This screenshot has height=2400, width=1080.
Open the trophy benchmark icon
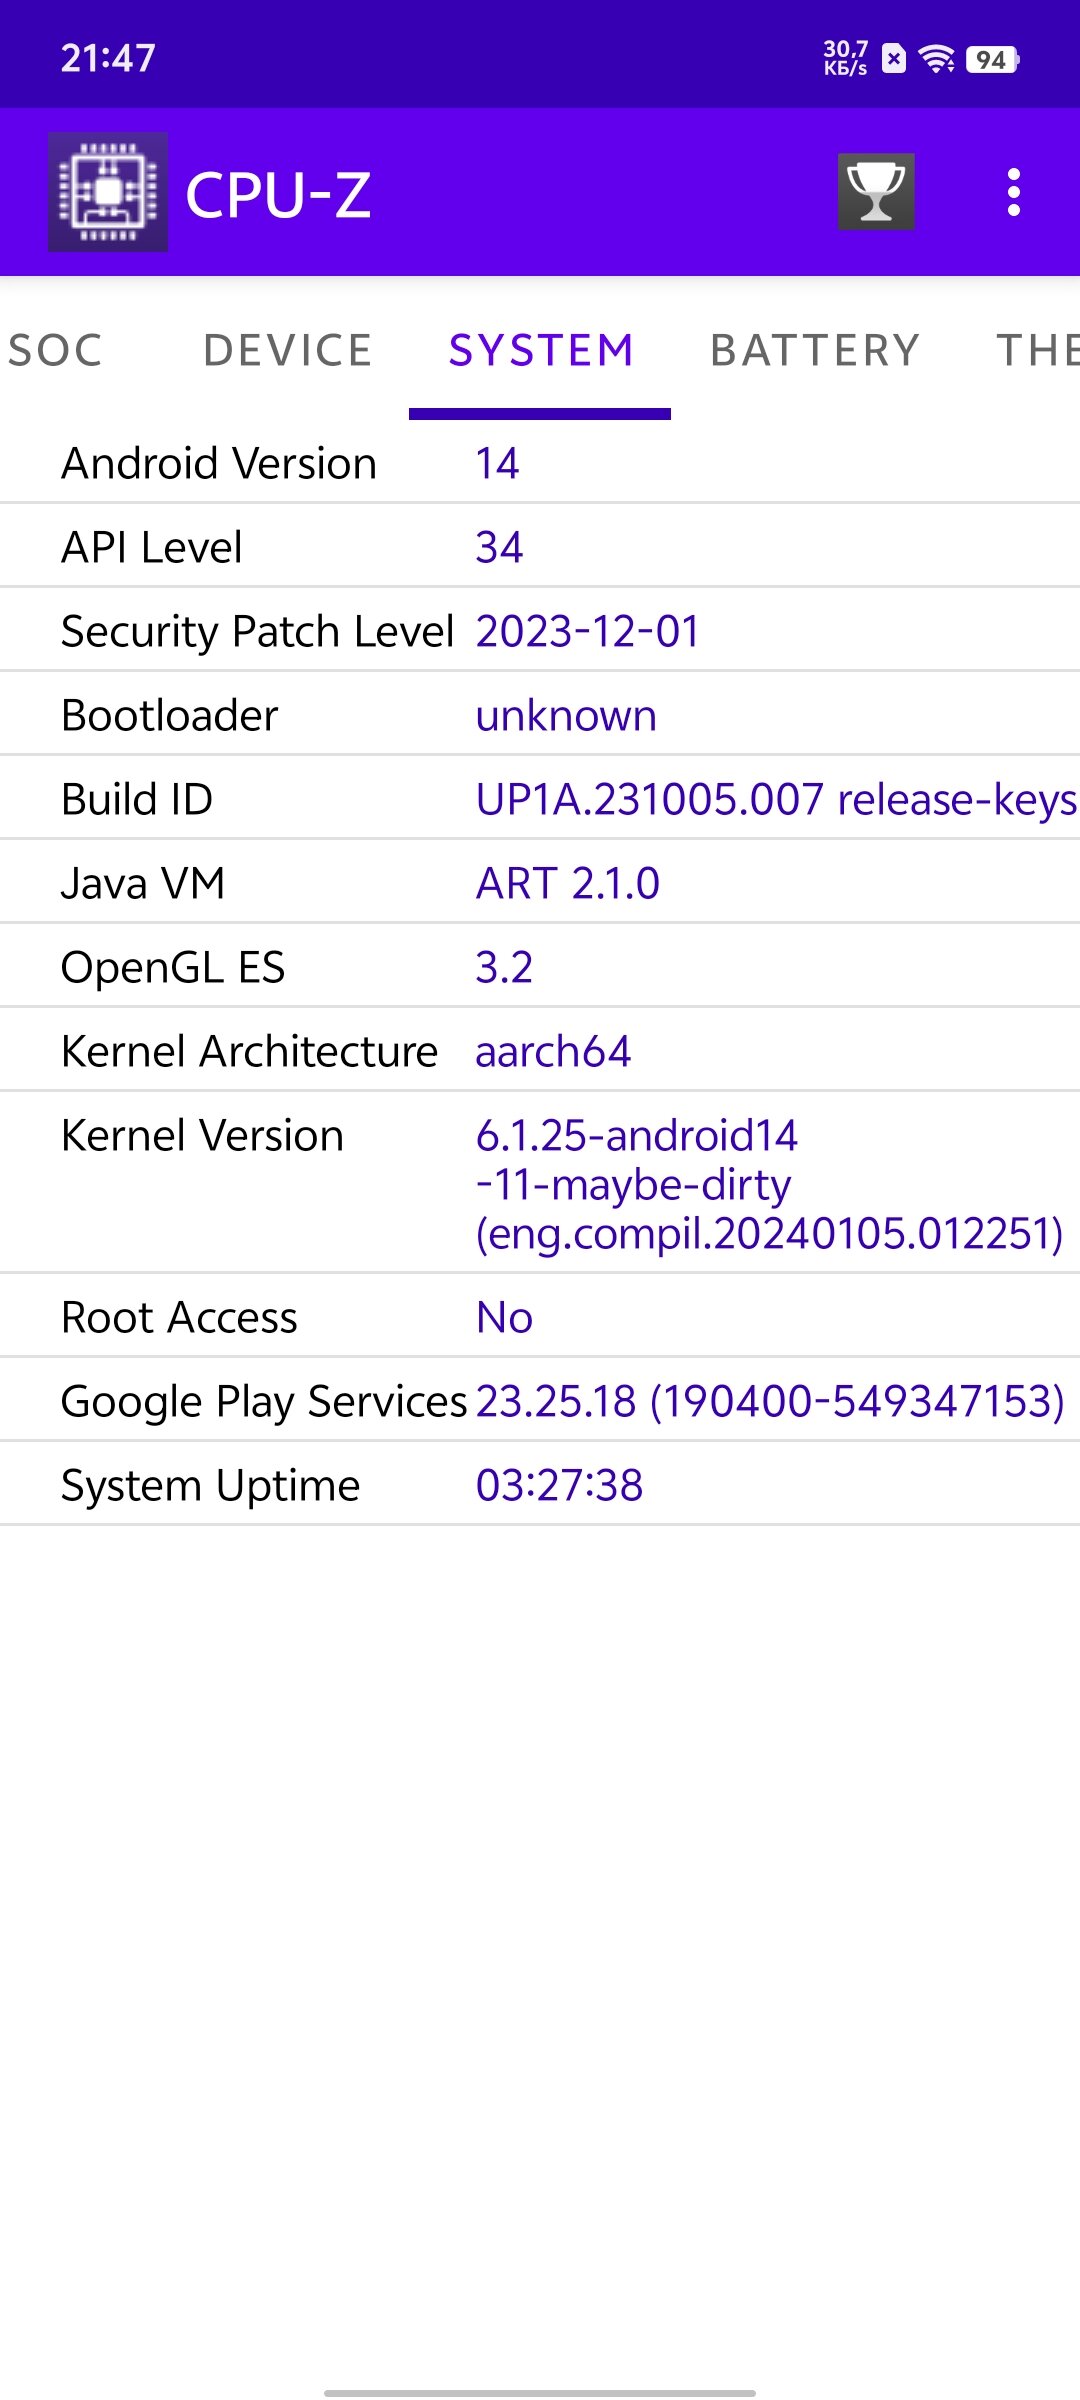876,192
